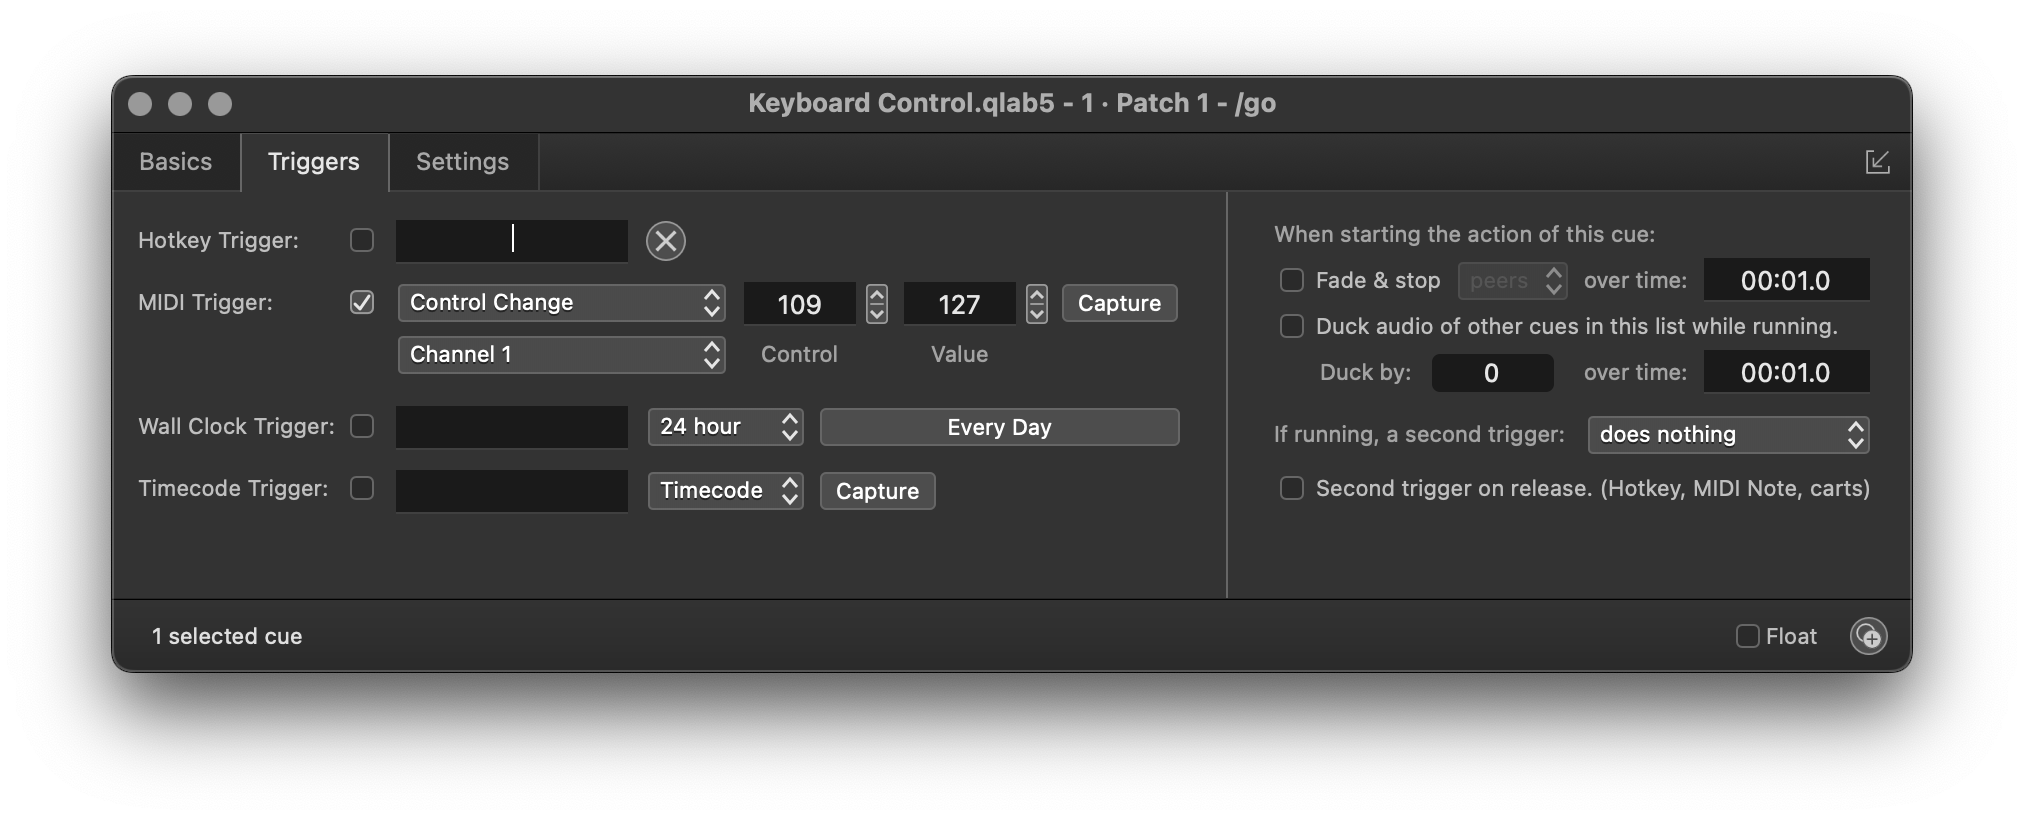Open the does nothing second trigger dropdown
2024x820 pixels.
tap(1727, 434)
